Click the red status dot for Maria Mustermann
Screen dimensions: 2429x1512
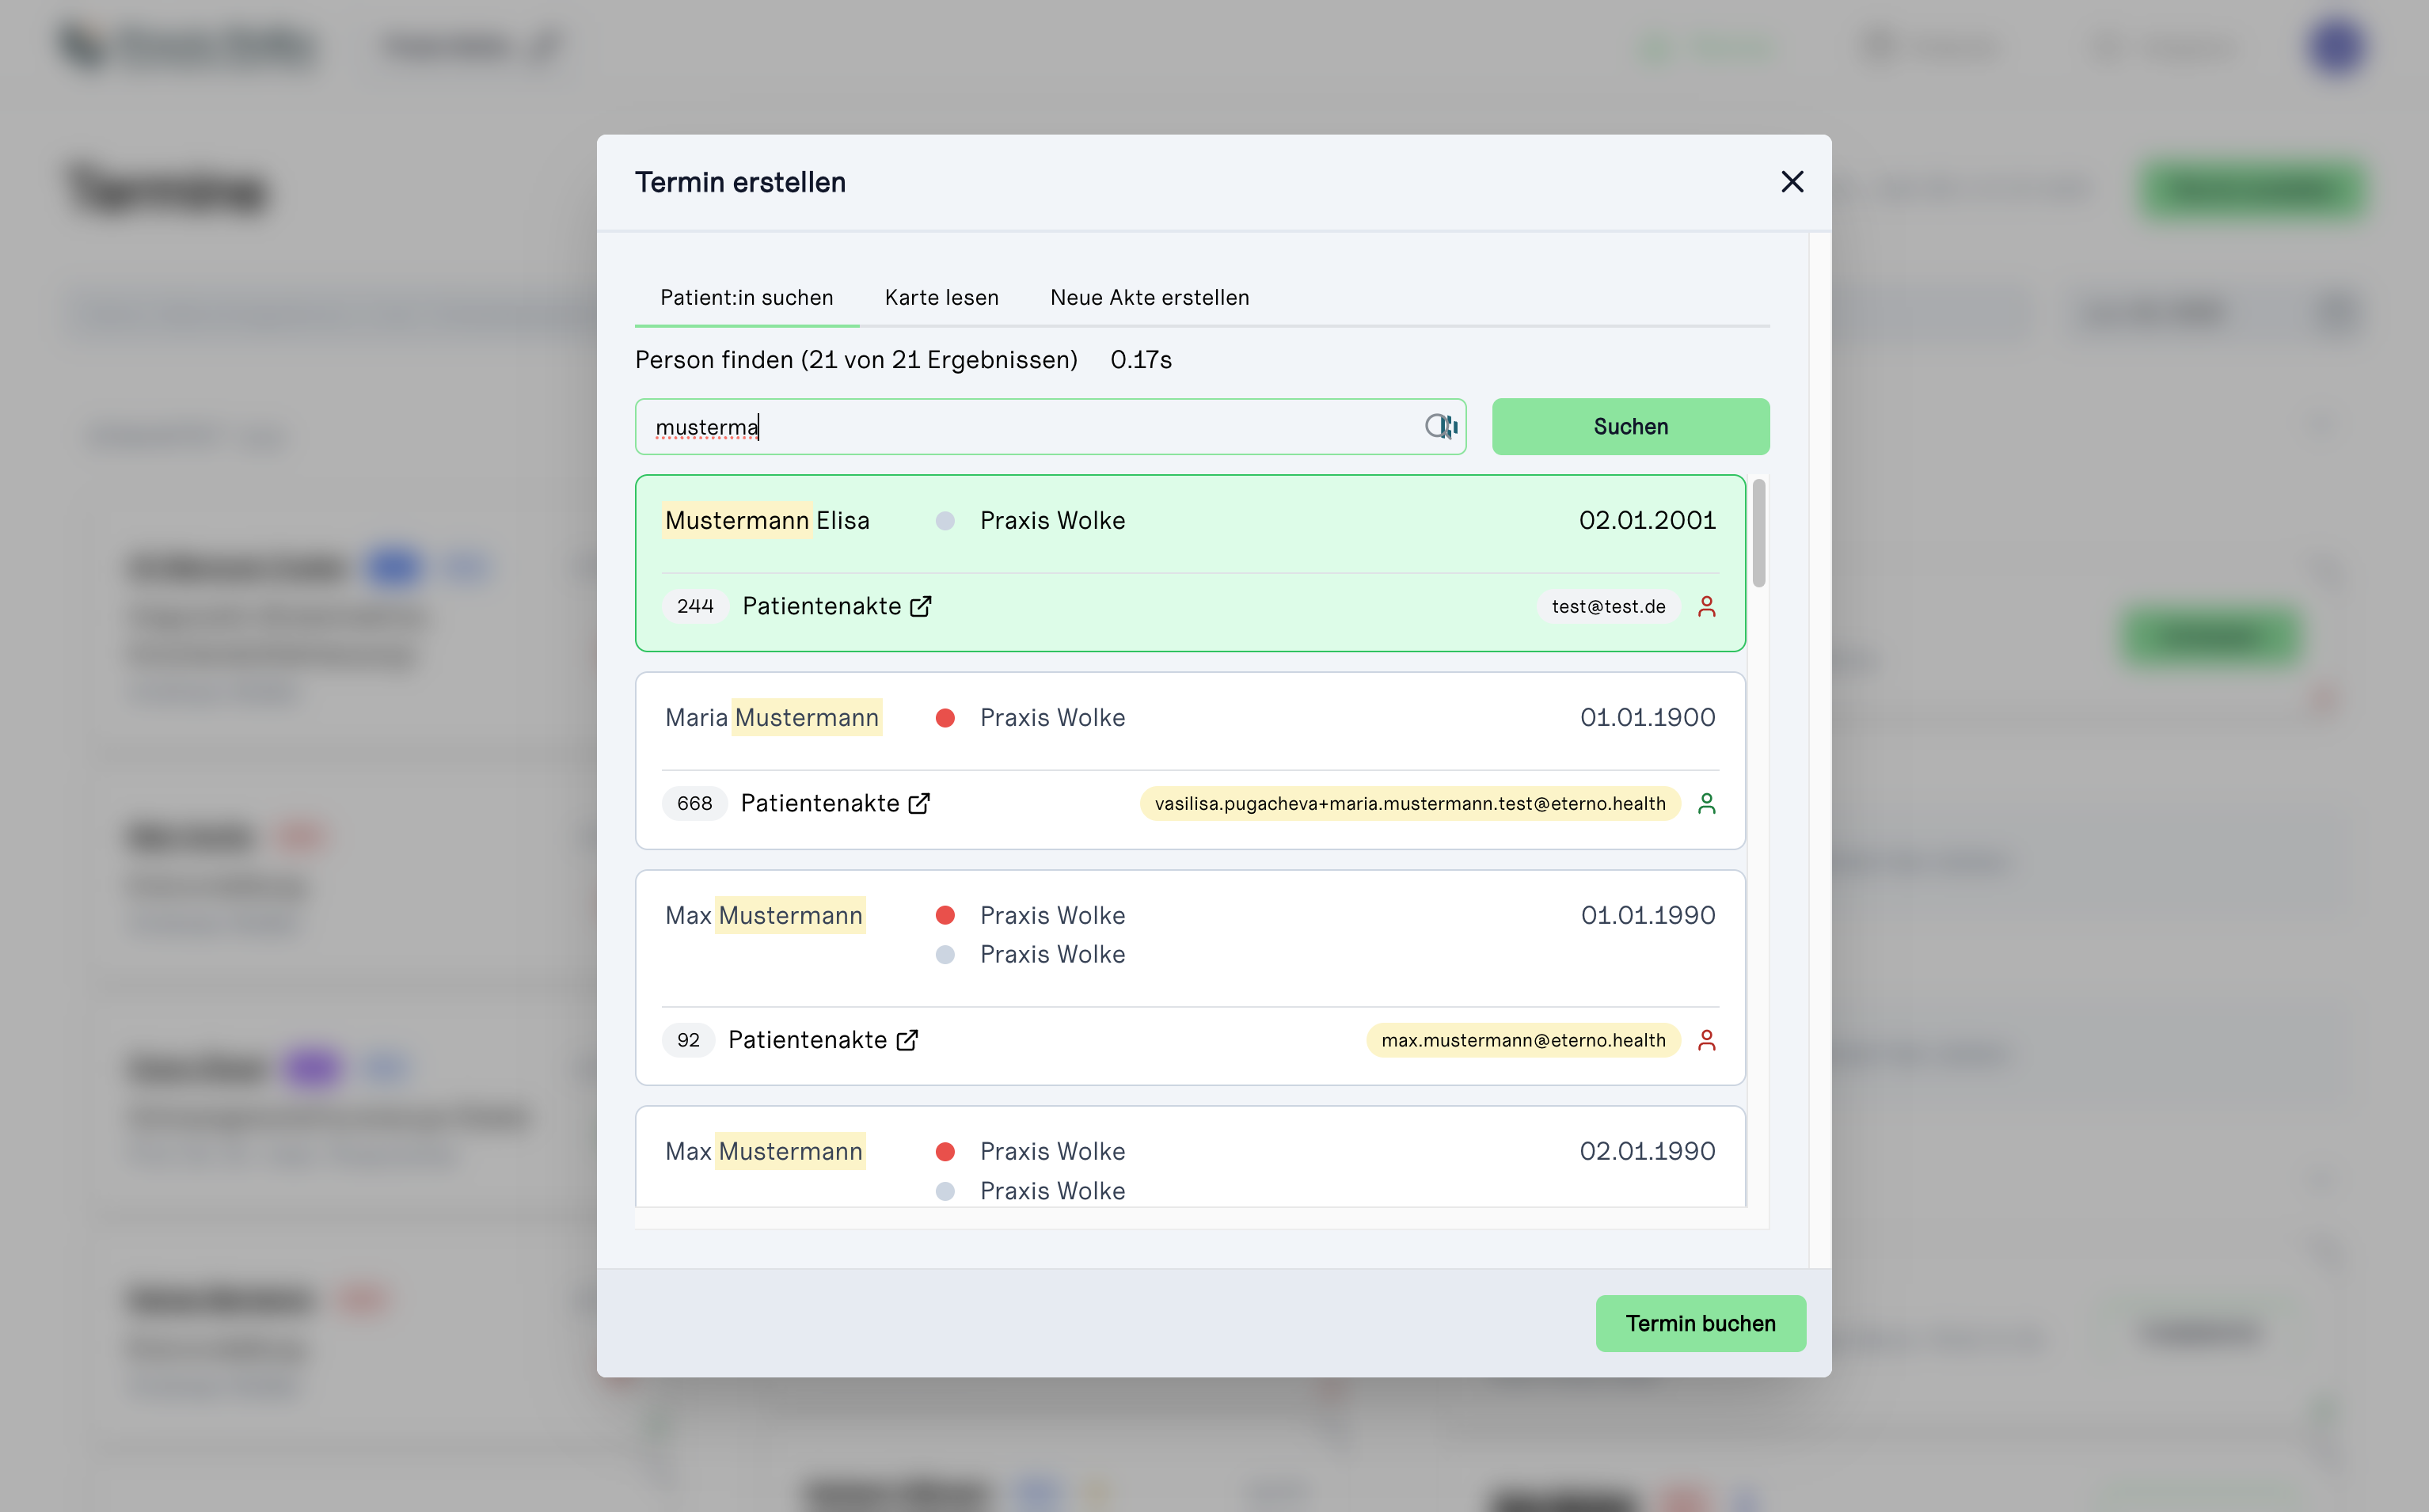945,717
